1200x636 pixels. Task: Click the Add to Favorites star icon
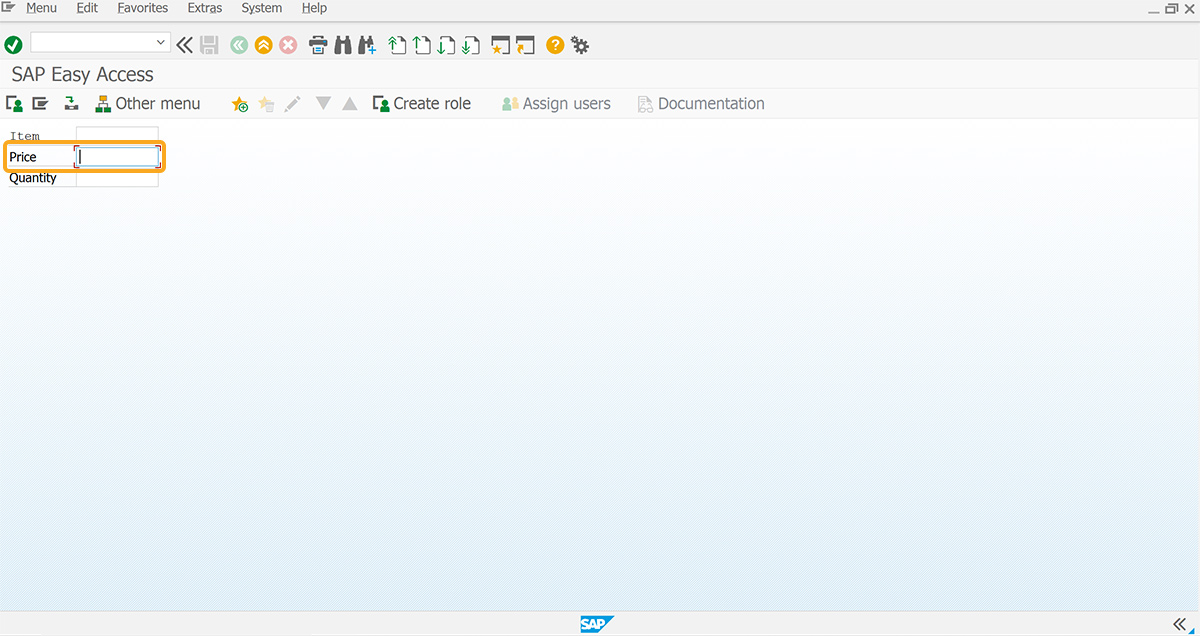240,104
